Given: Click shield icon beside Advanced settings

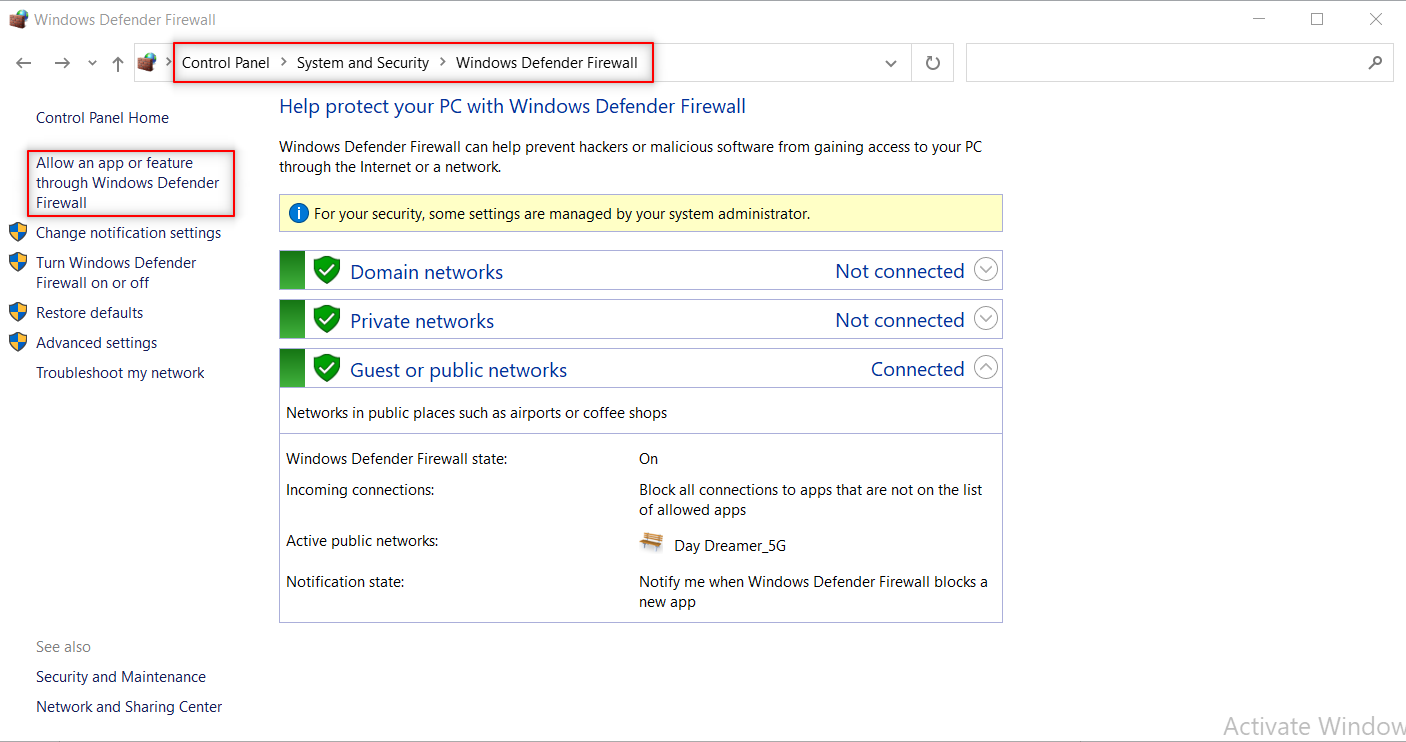Looking at the screenshot, I should click(x=18, y=342).
